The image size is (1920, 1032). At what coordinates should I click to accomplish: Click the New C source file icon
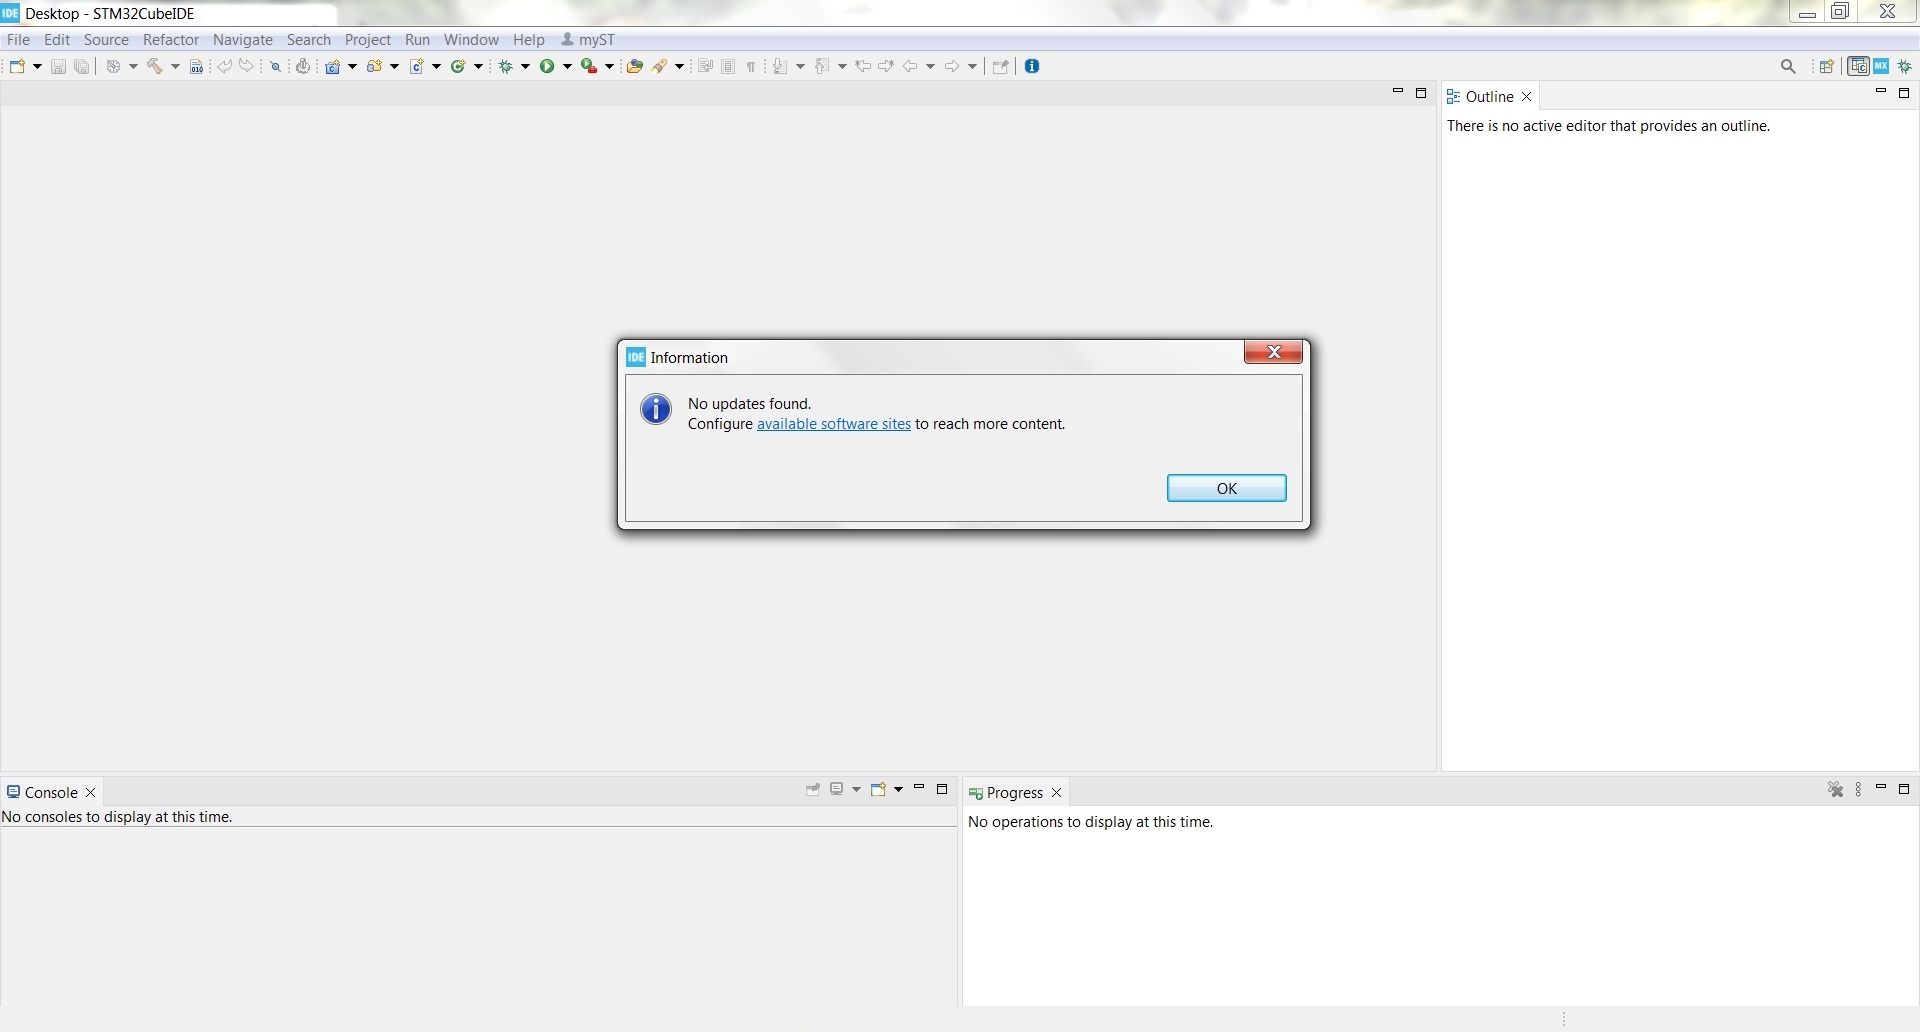pyautogui.click(x=417, y=66)
